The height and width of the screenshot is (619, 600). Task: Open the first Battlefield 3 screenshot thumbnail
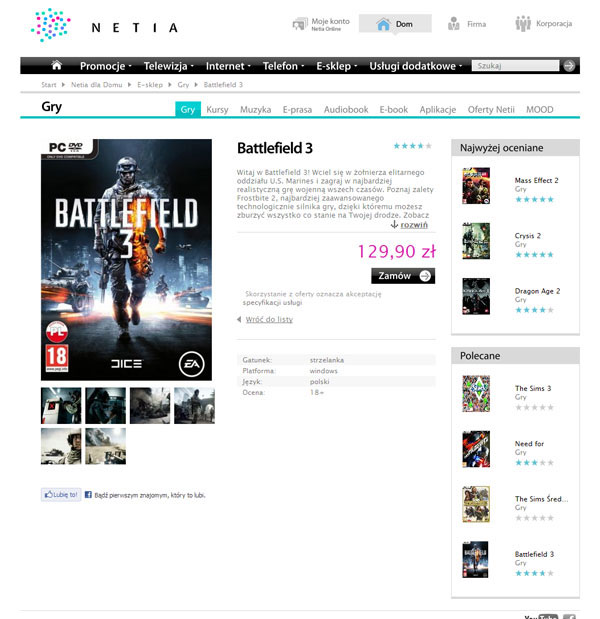61,405
